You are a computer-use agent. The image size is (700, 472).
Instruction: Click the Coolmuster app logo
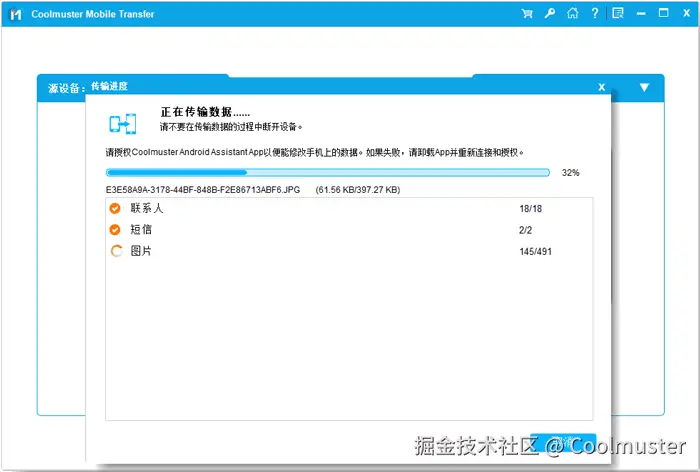pyautogui.click(x=16, y=14)
